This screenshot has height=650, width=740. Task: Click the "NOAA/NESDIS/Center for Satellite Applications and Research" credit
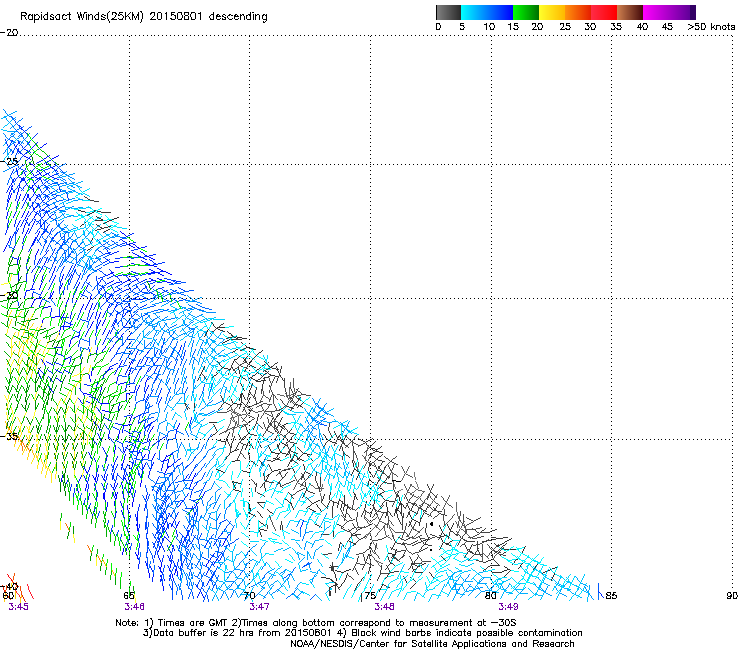[x=432, y=644]
